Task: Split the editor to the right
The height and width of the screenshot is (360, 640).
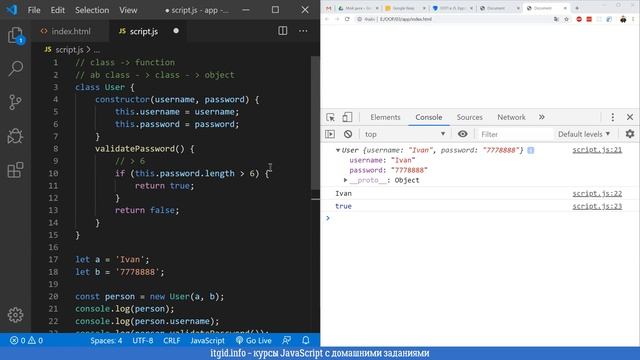Action: [282, 31]
